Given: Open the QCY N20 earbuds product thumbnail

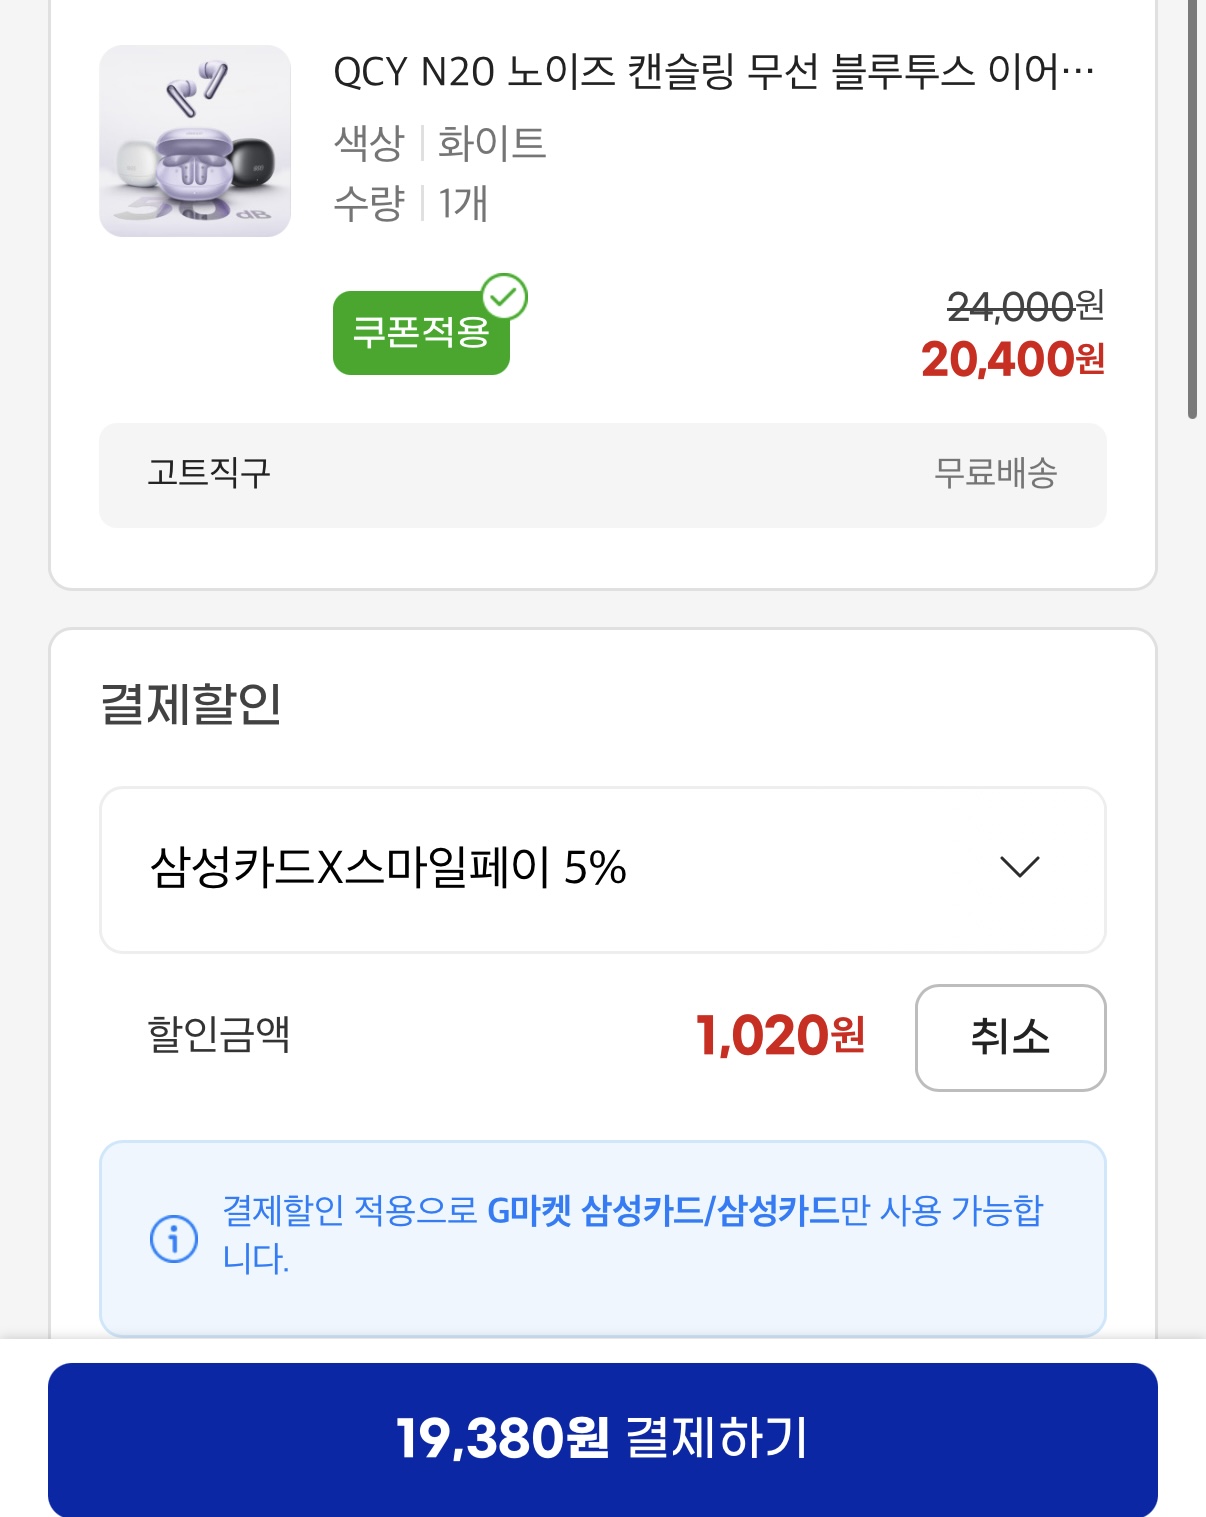Looking at the screenshot, I should click(195, 141).
